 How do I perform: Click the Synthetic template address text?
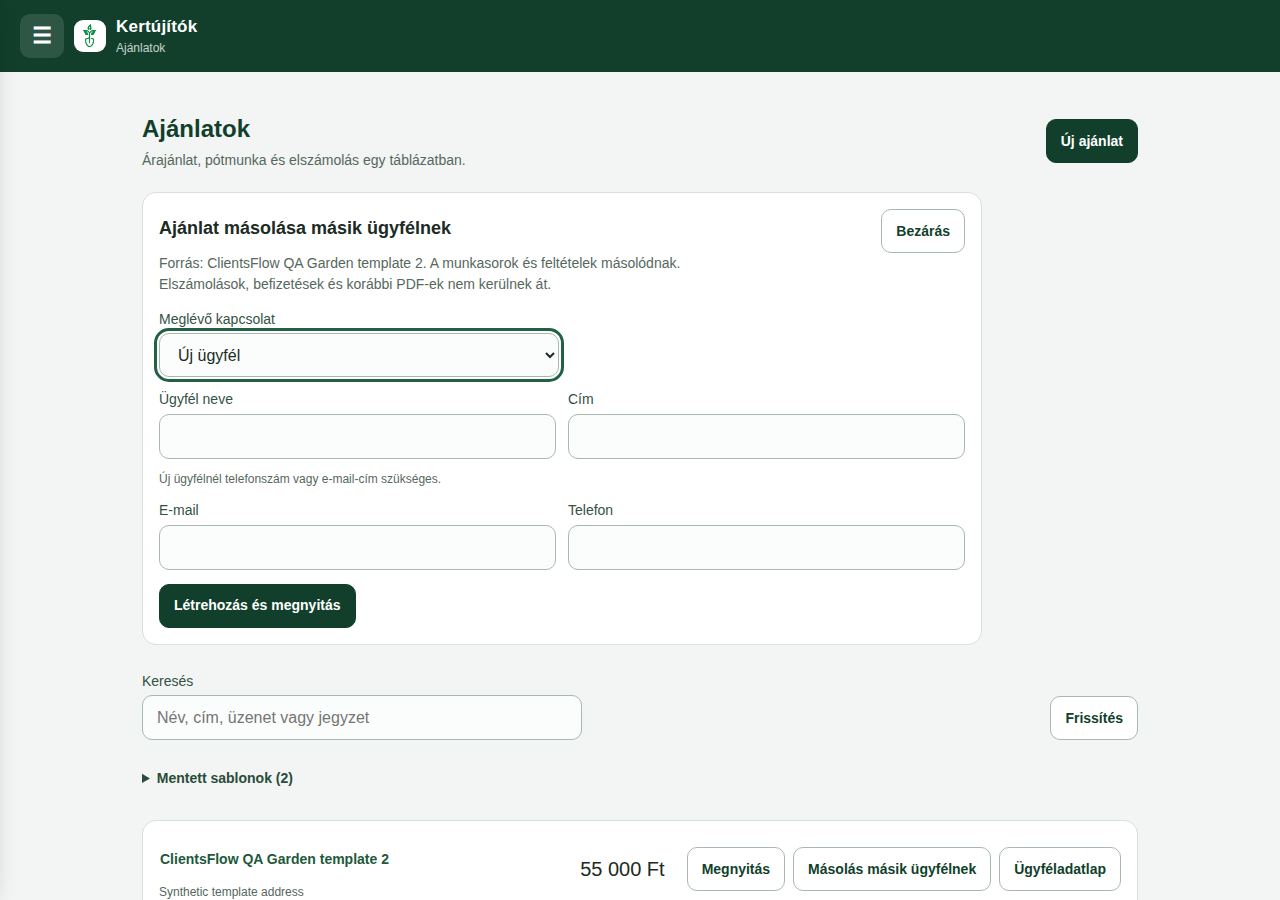[232, 892]
